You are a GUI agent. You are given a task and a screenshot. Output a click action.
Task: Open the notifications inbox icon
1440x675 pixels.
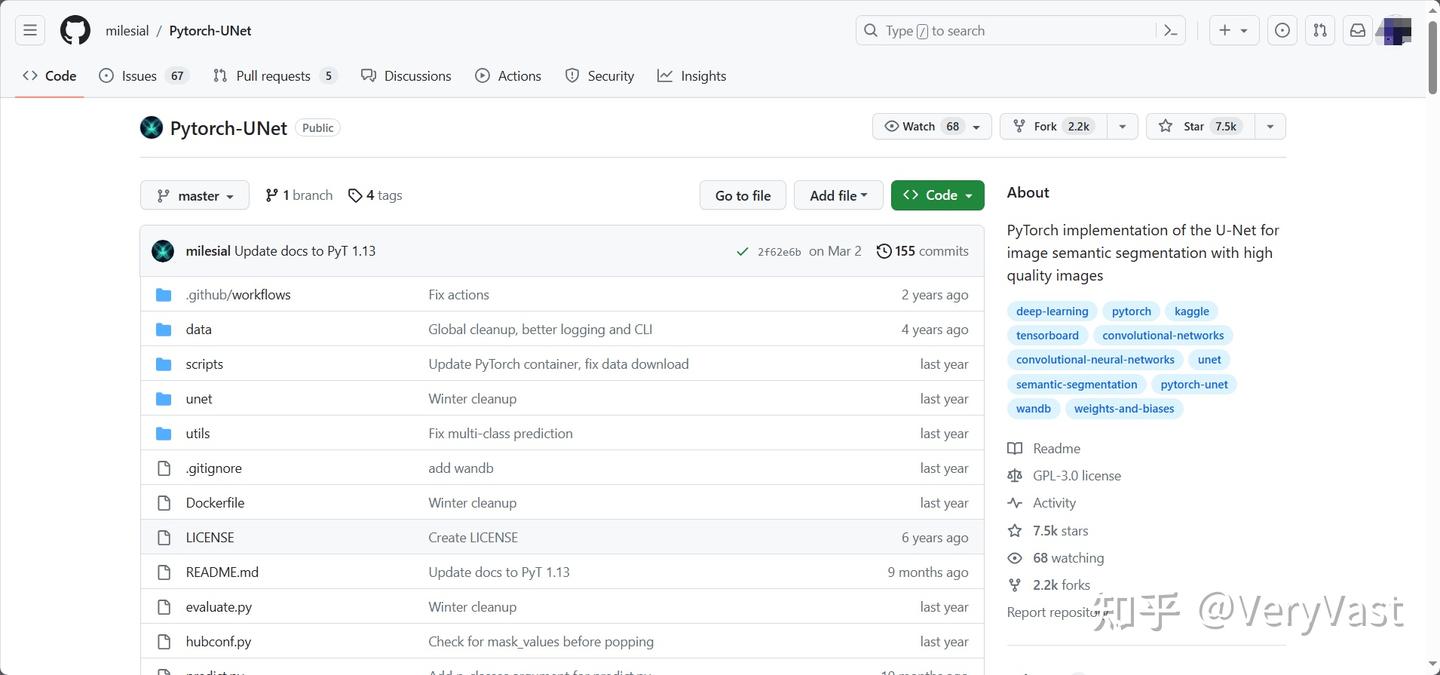tap(1357, 31)
